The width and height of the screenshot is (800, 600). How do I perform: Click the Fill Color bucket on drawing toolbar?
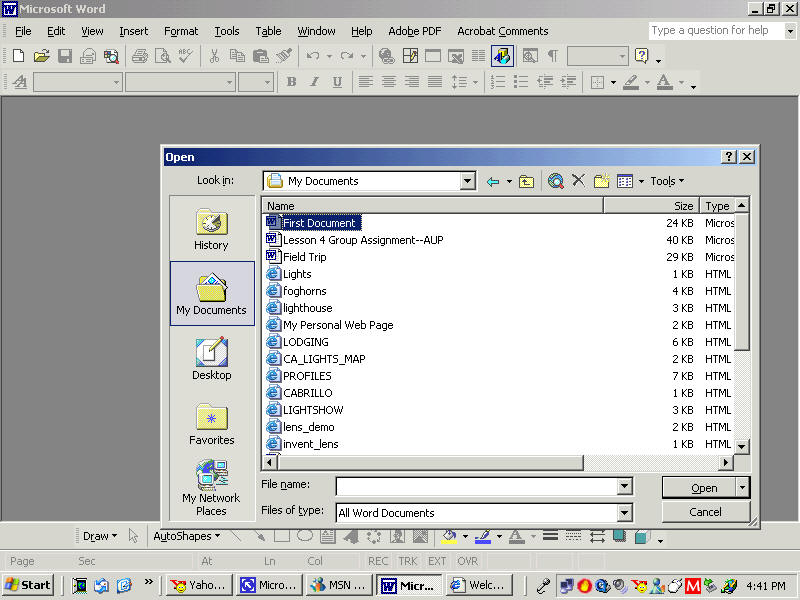click(449, 536)
